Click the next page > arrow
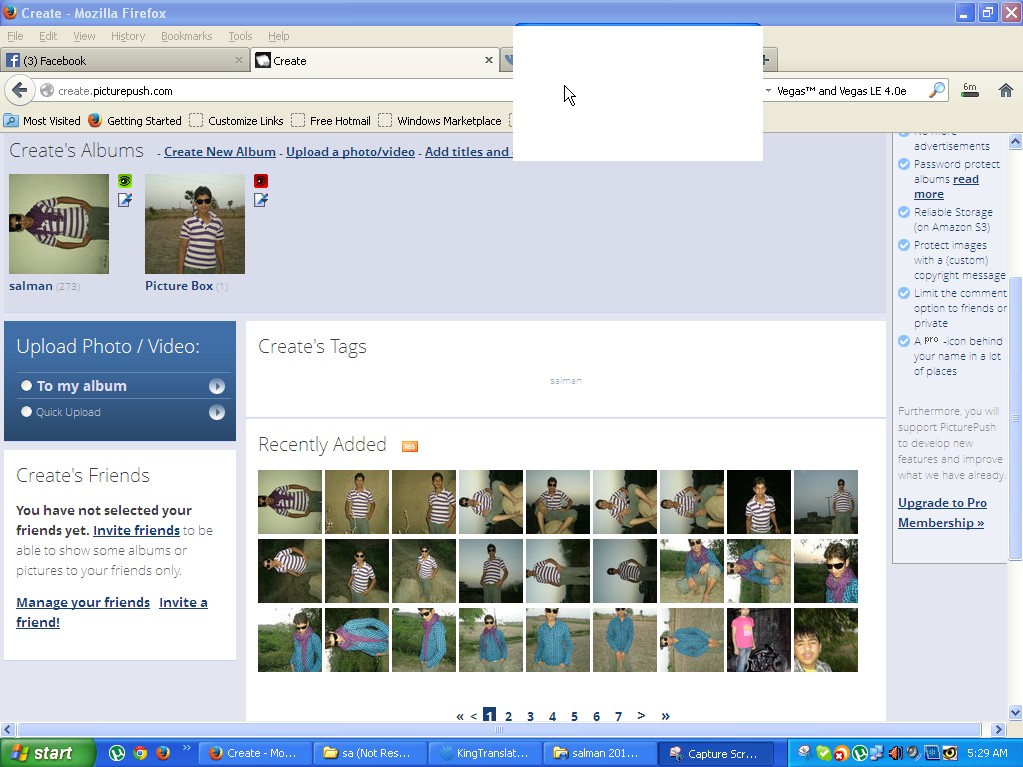The height and width of the screenshot is (767, 1023). tap(641, 715)
